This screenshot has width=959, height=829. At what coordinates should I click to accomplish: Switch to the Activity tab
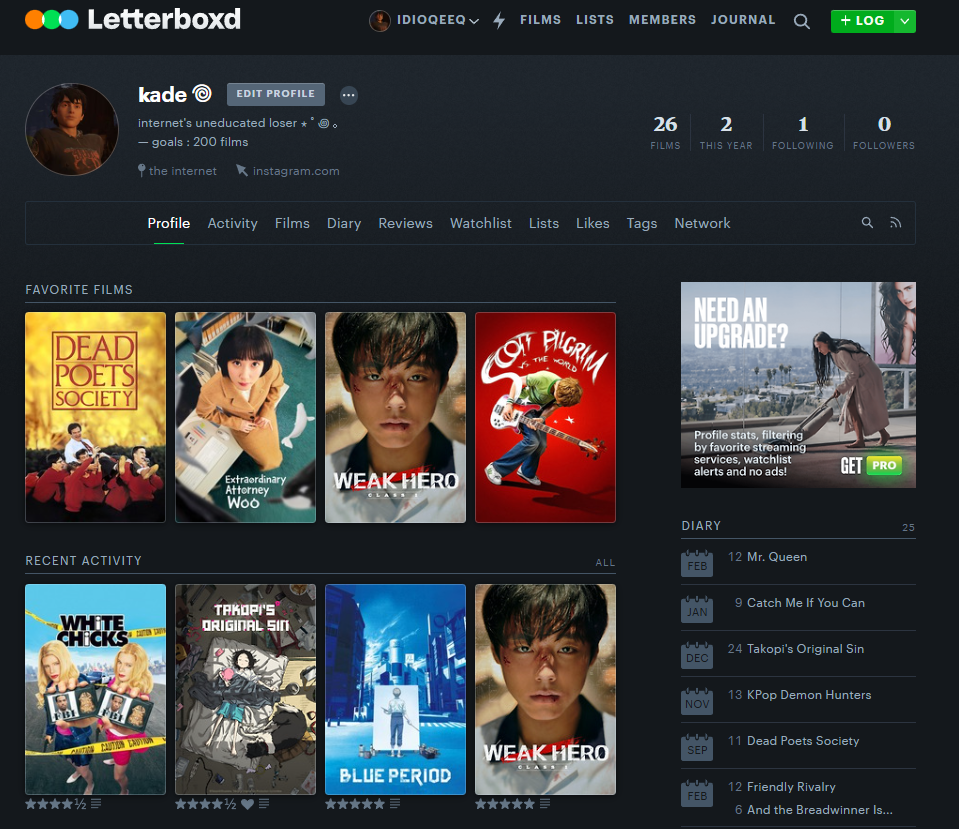click(x=232, y=223)
